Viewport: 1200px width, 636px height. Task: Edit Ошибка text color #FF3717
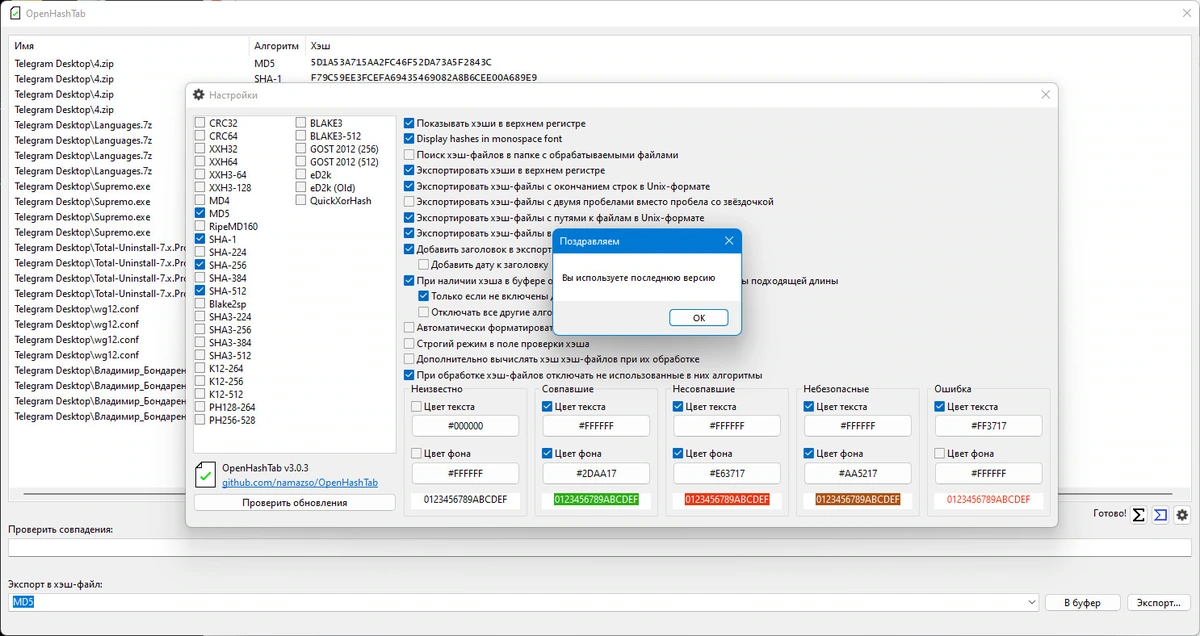pos(989,426)
